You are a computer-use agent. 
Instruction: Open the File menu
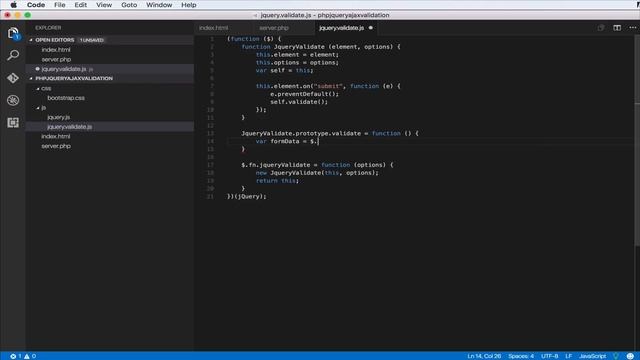click(x=60, y=5)
